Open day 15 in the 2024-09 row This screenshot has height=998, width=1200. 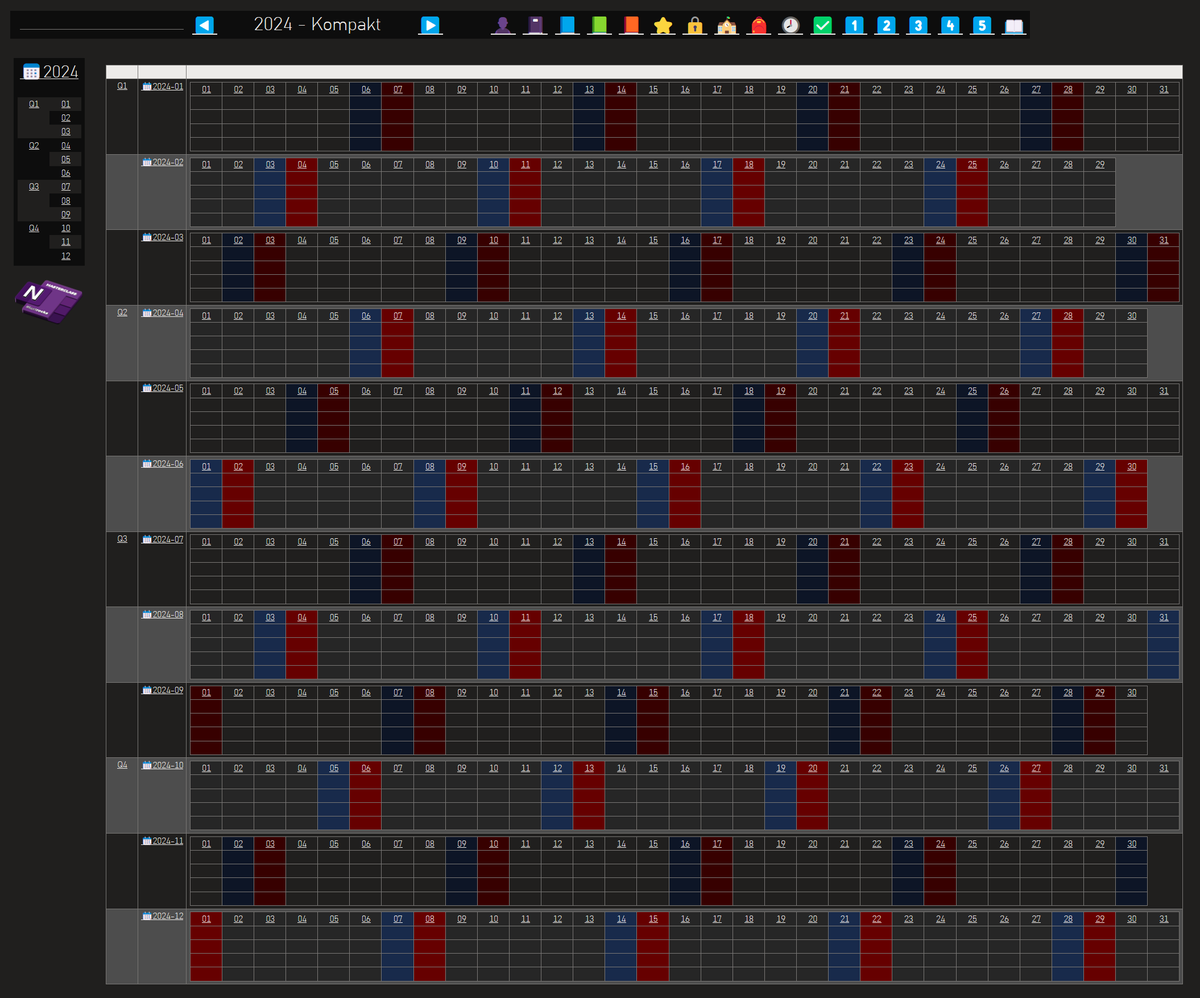[x=653, y=692]
